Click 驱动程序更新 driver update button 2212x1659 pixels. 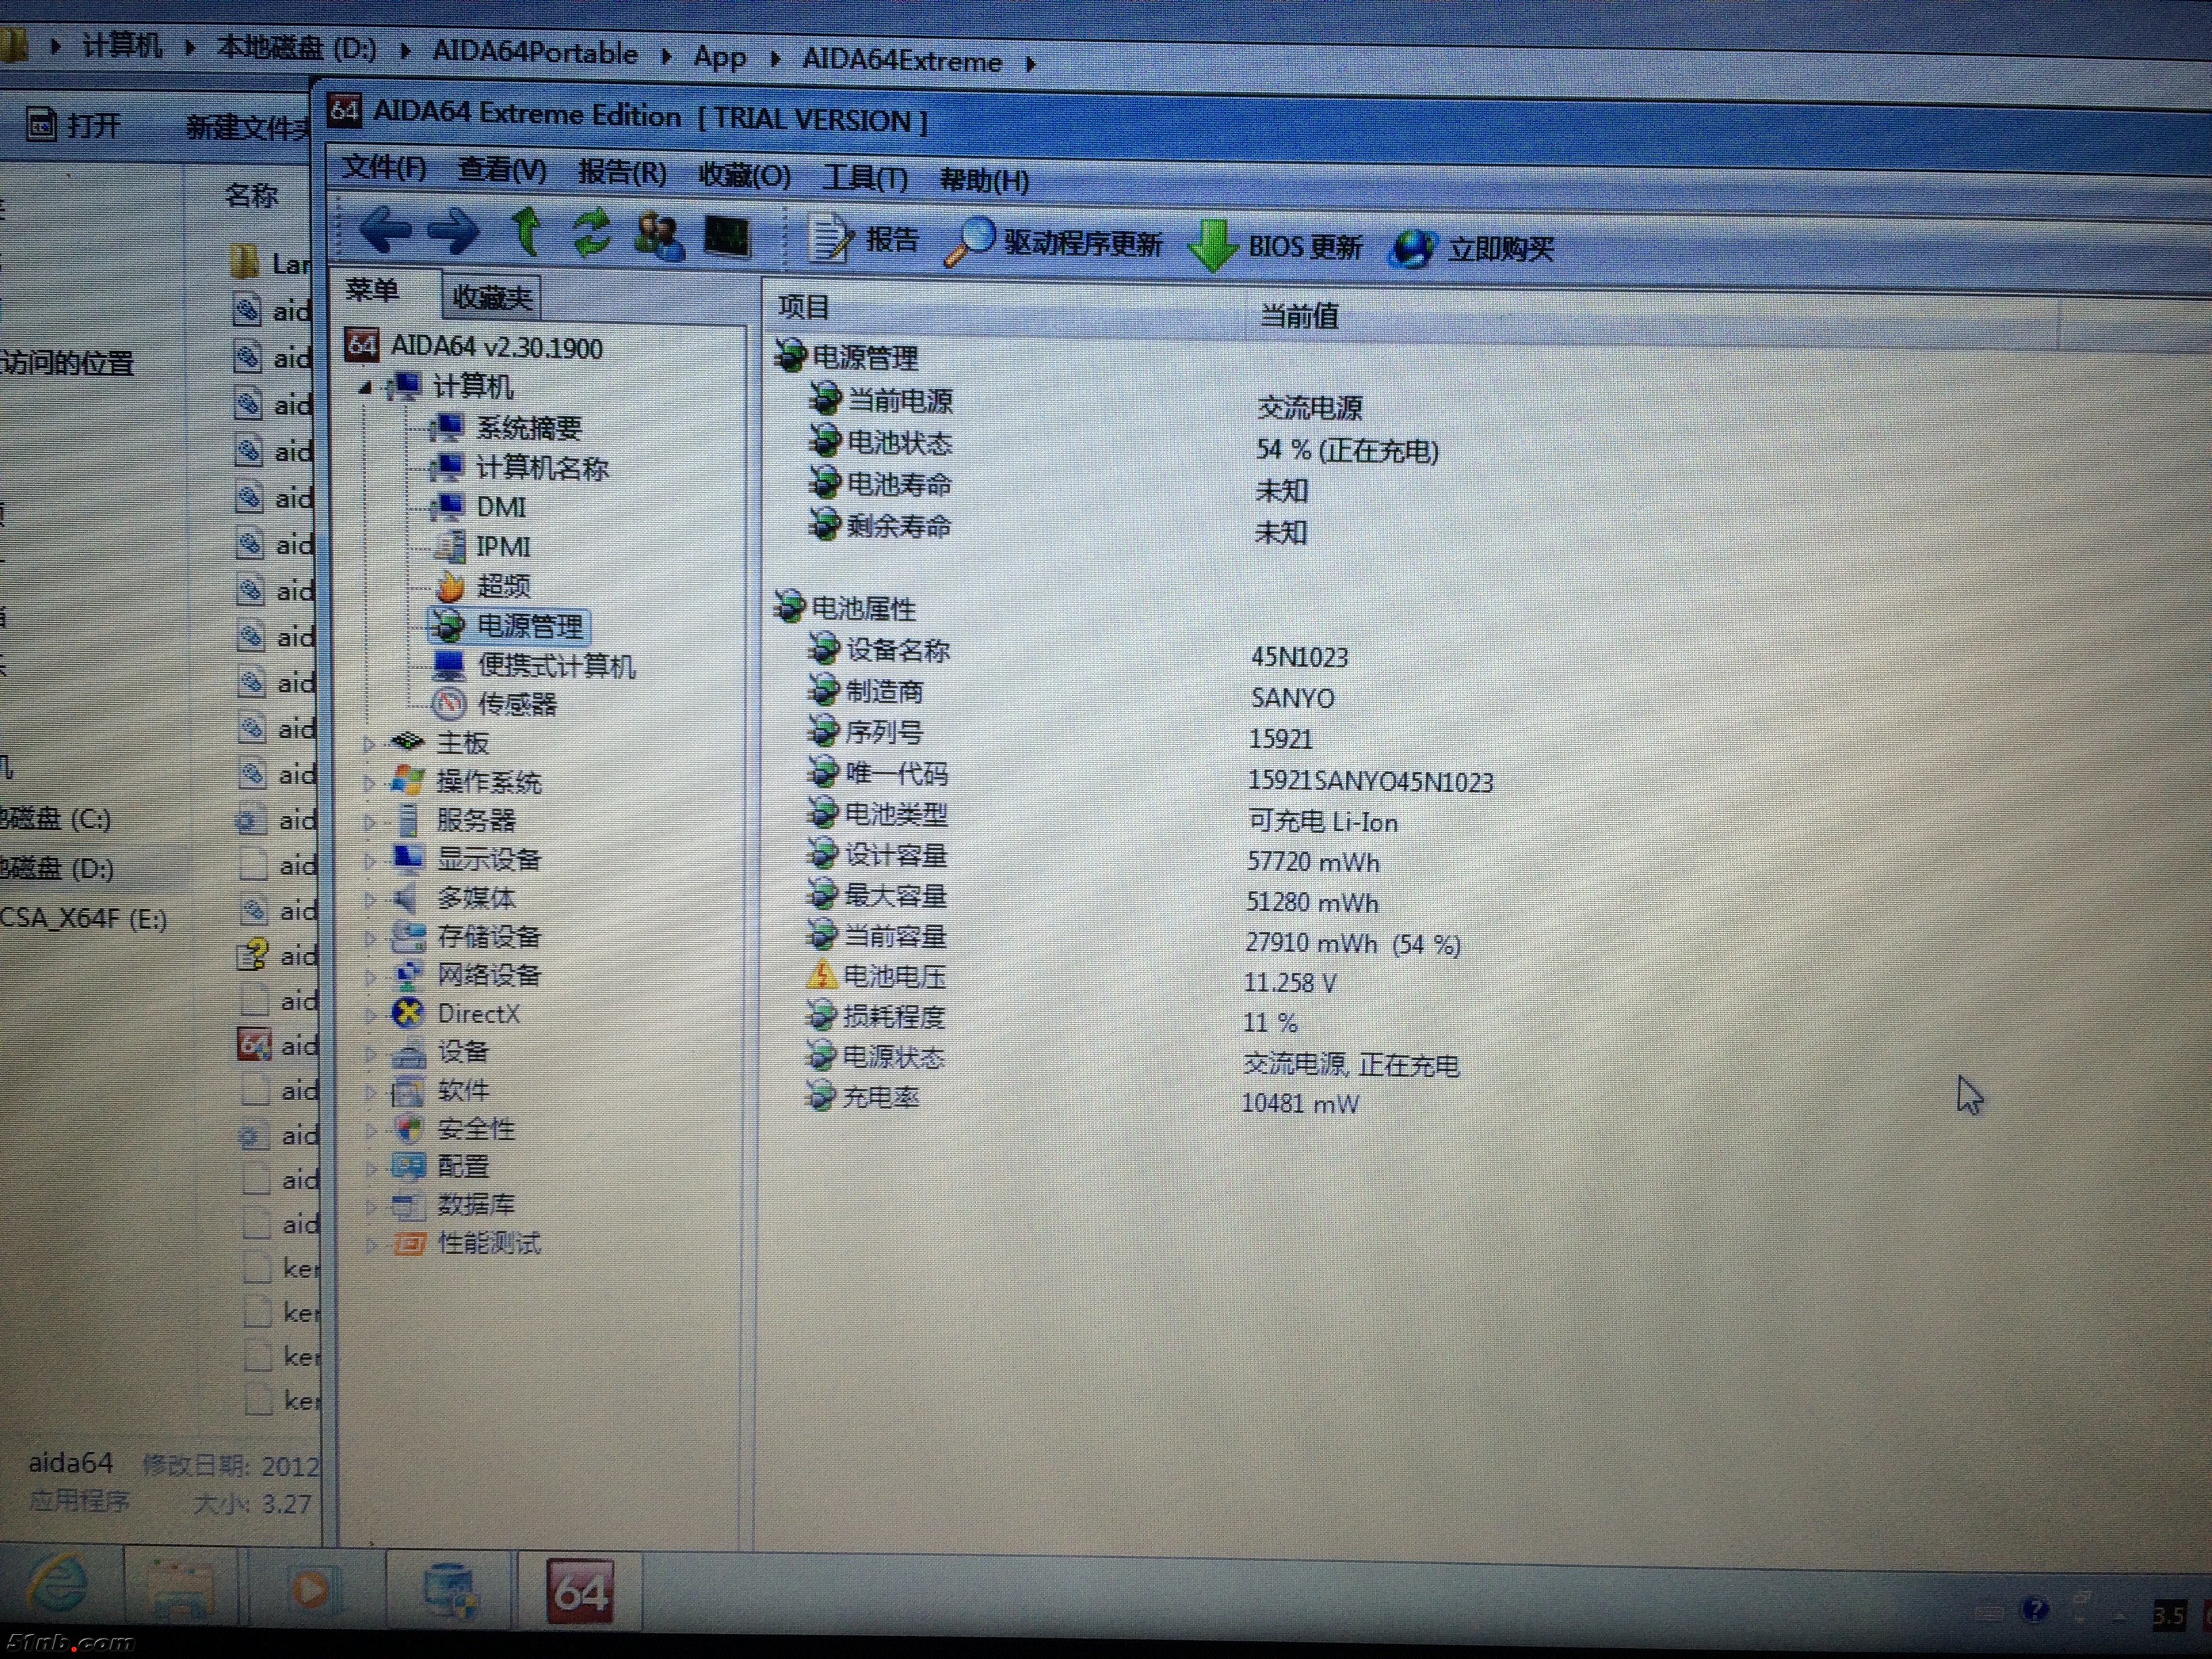pyautogui.click(x=1055, y=243)
